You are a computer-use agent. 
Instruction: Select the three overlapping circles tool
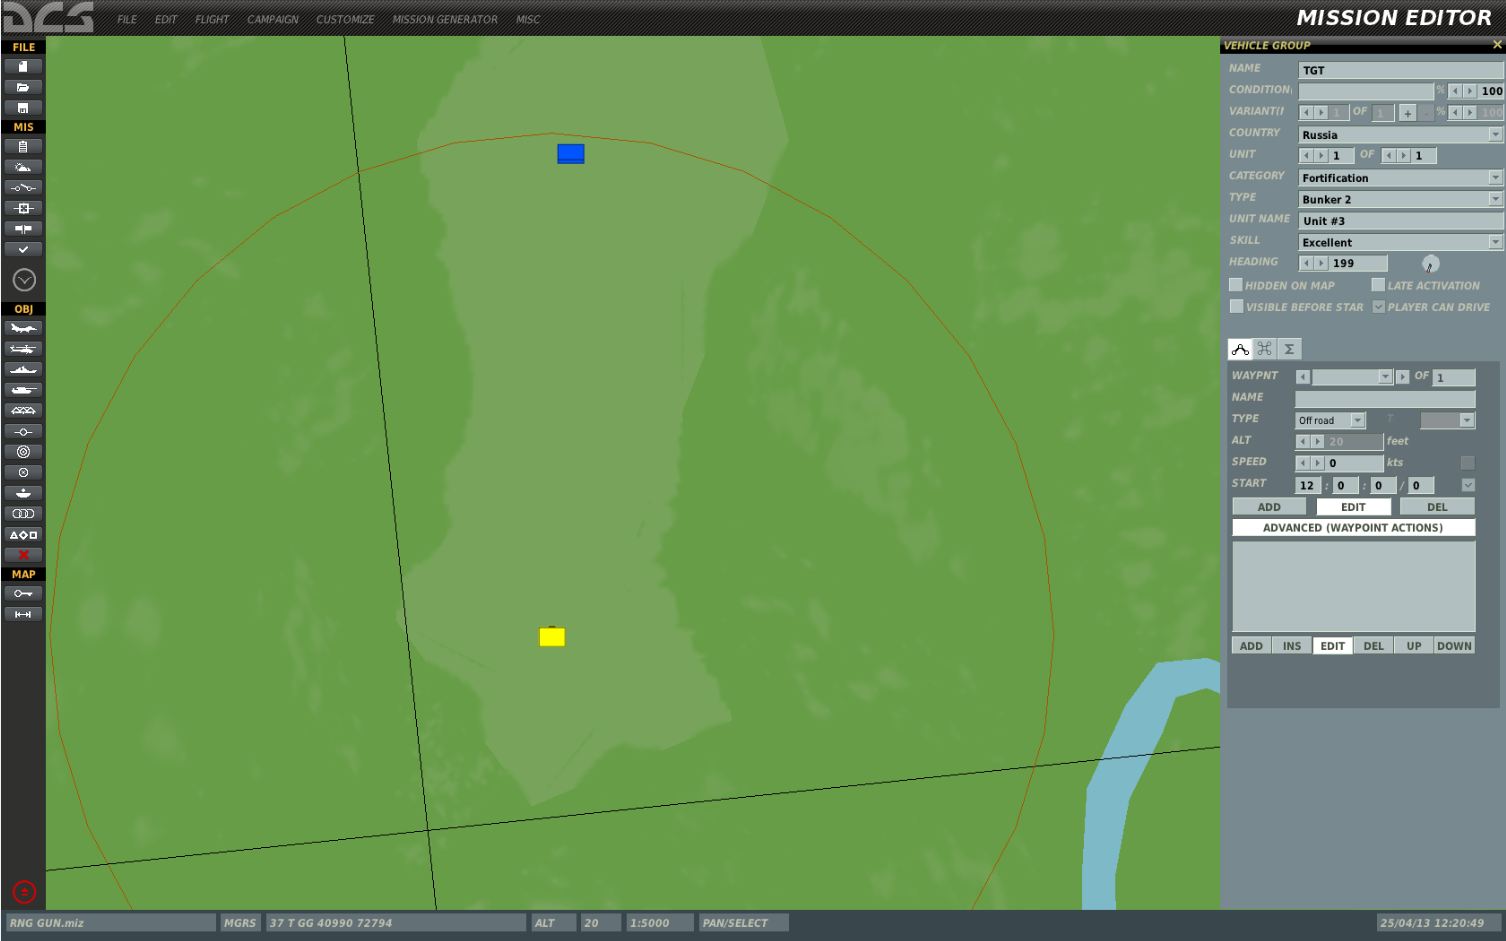point(23,513)
